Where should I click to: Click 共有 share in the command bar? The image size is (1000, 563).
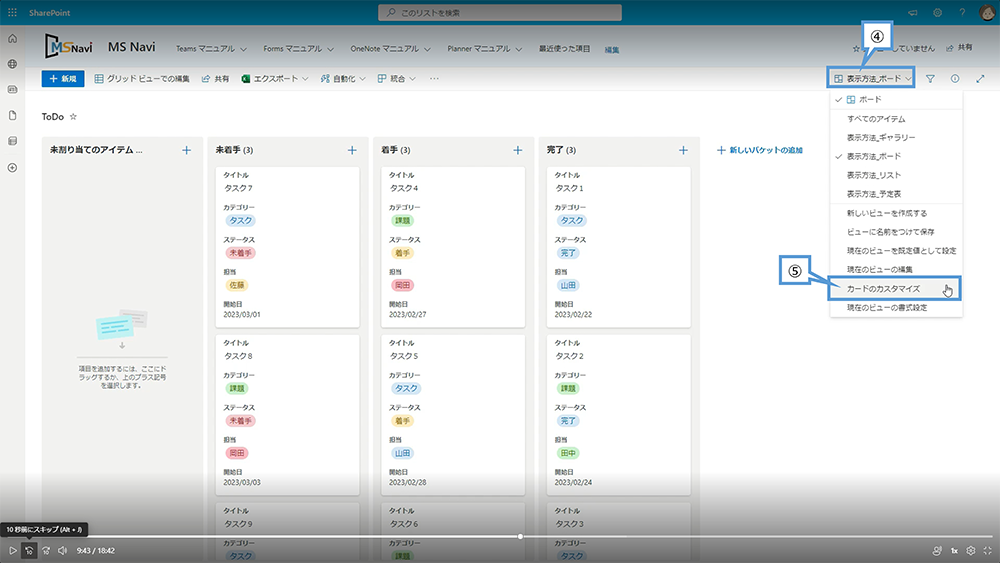click(x=216, y=78)
